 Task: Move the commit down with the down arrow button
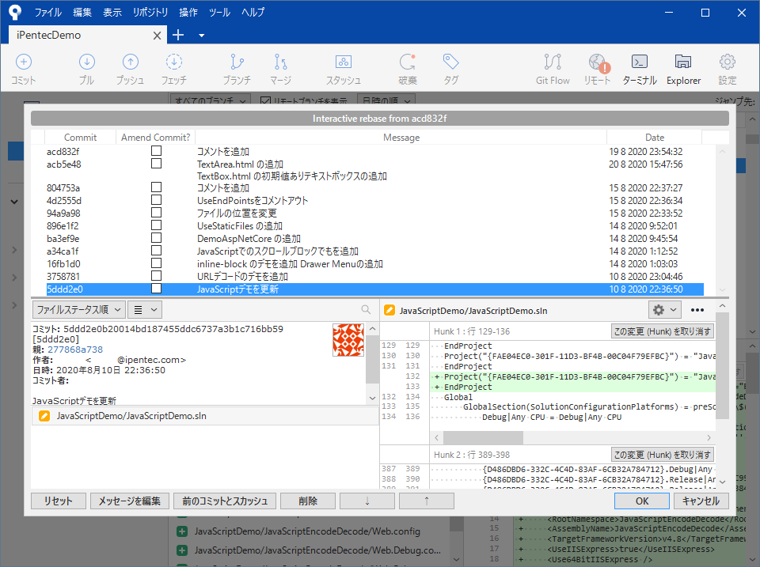(x=367, y=501)
